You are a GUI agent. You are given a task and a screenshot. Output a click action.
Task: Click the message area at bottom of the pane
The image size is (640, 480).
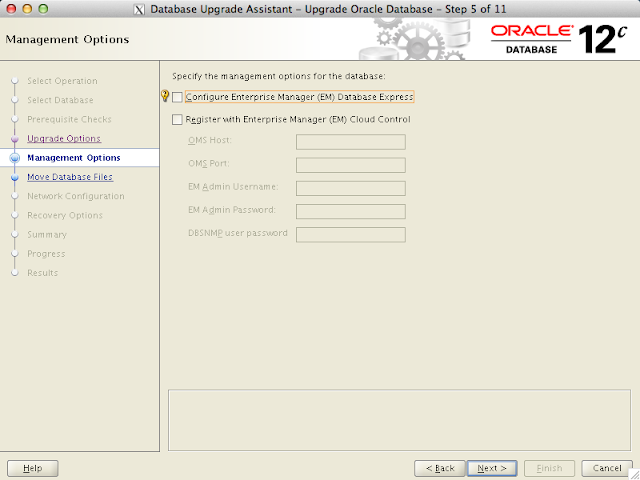pos(399,420)
